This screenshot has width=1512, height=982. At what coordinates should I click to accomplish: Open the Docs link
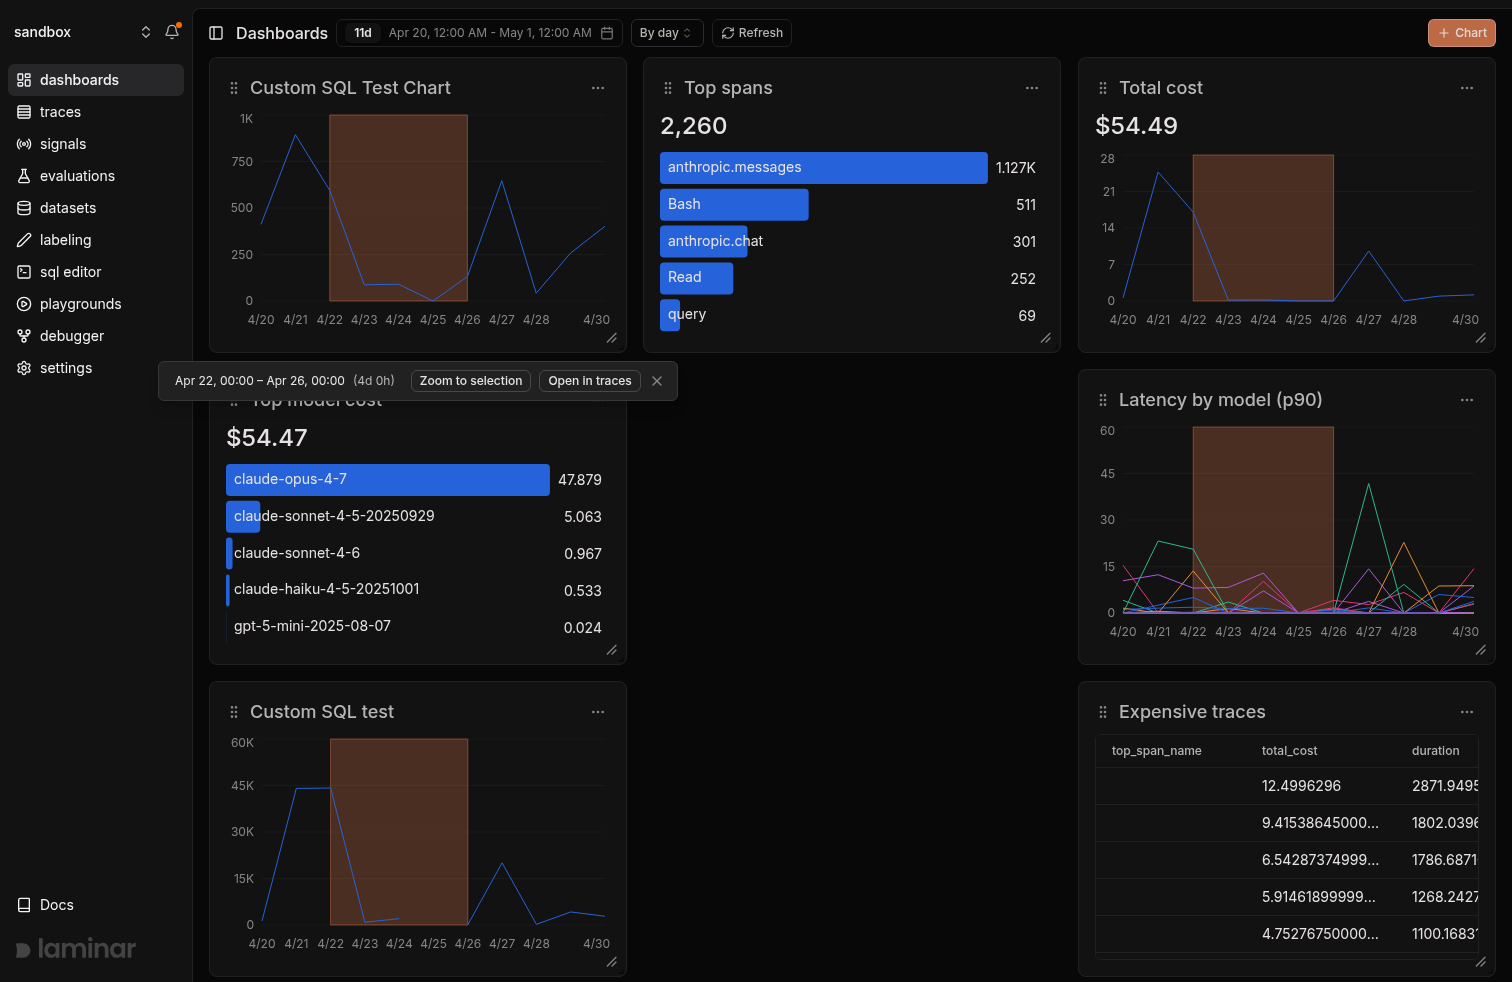click(46, 905)
